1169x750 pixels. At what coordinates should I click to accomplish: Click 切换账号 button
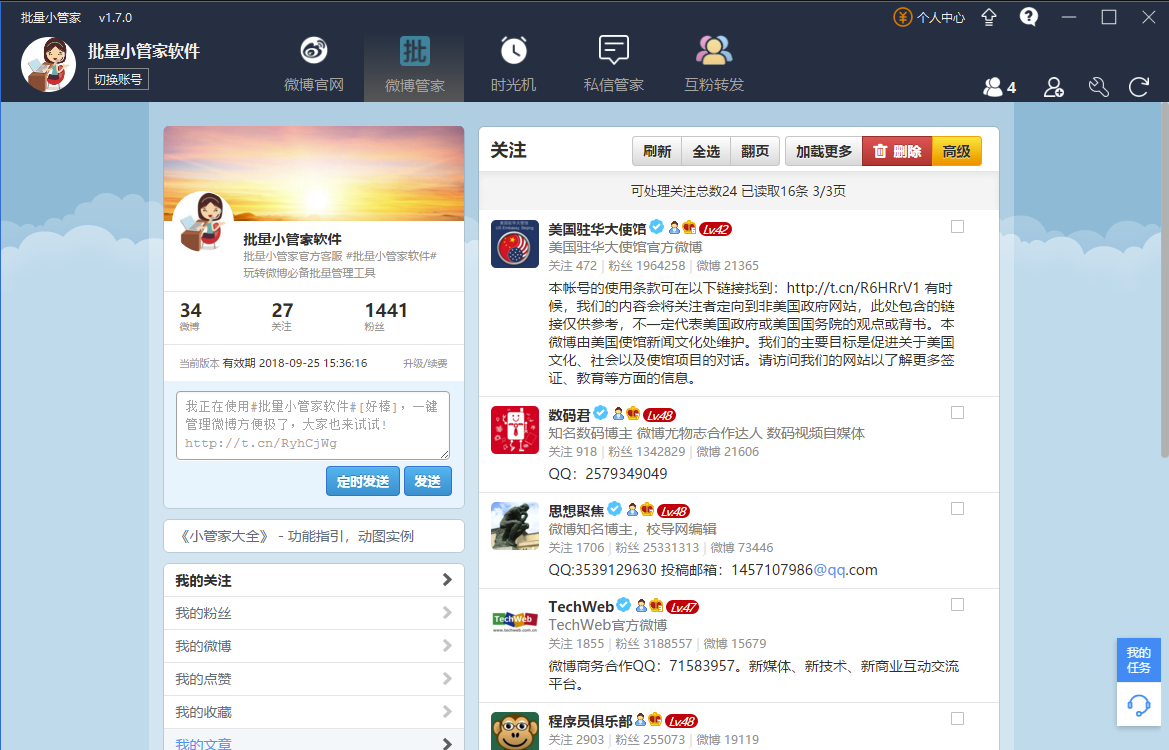point(118,79)
